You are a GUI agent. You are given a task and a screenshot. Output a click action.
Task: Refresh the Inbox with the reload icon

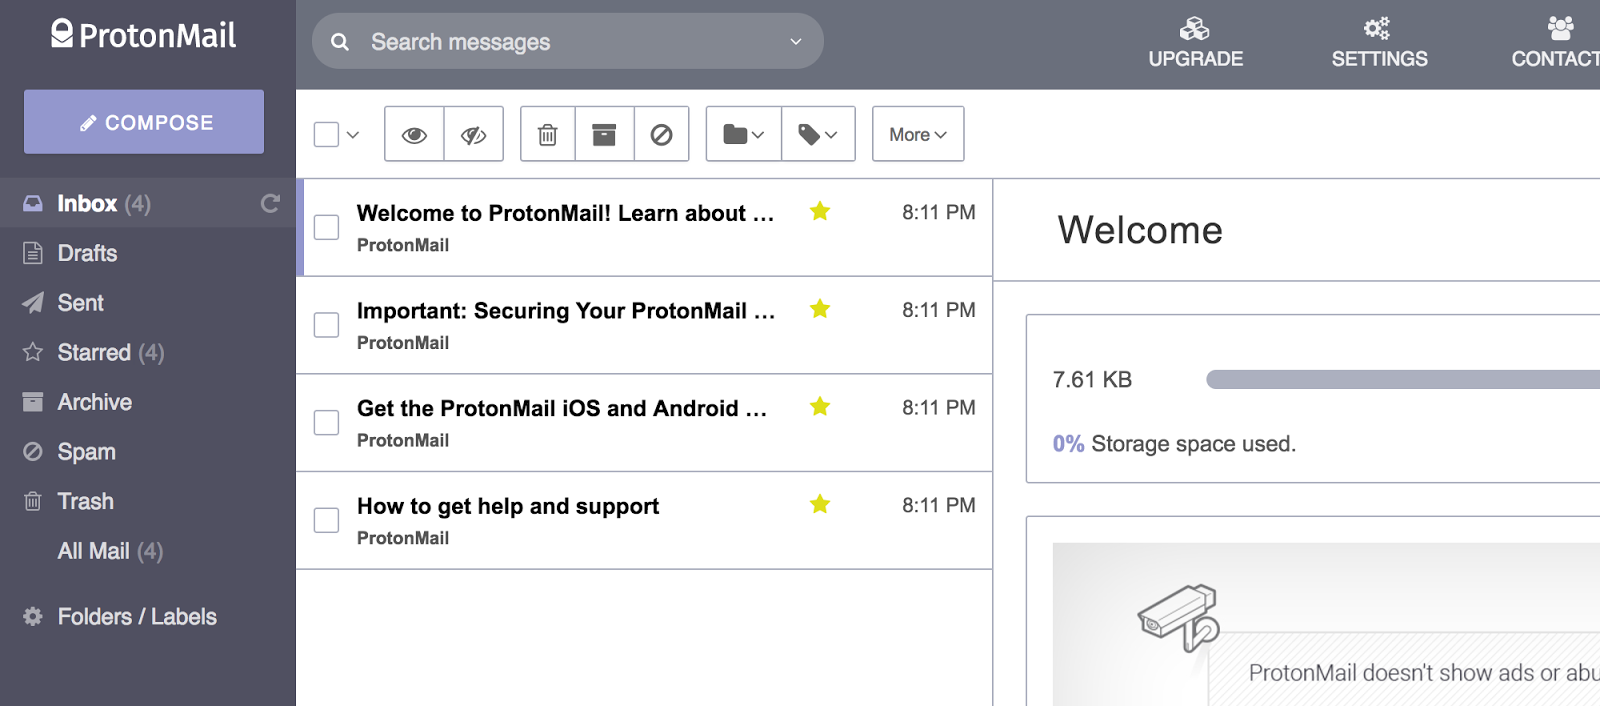pos(270,204)
